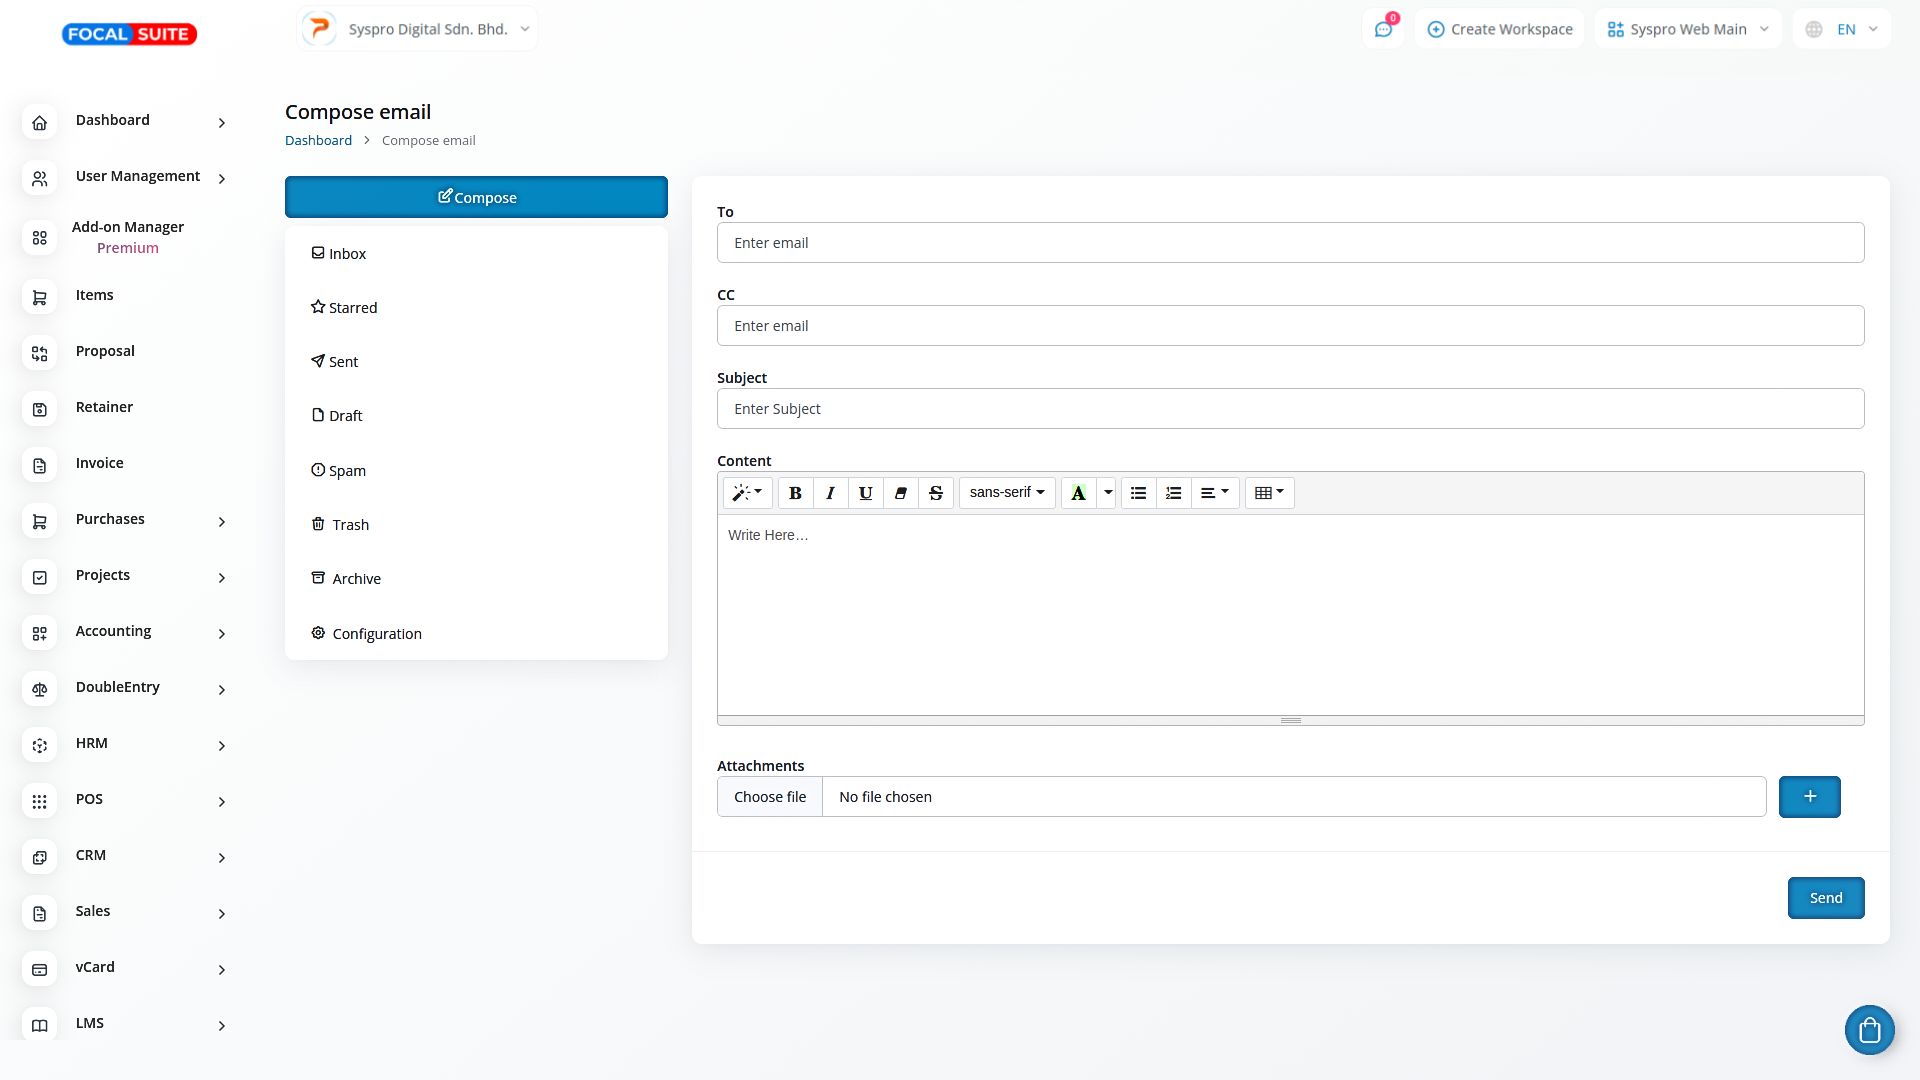Expand paragraph alignment dropdown
The image size is (1920, 1080).
pyautogui.click(x=1215, y=493)
